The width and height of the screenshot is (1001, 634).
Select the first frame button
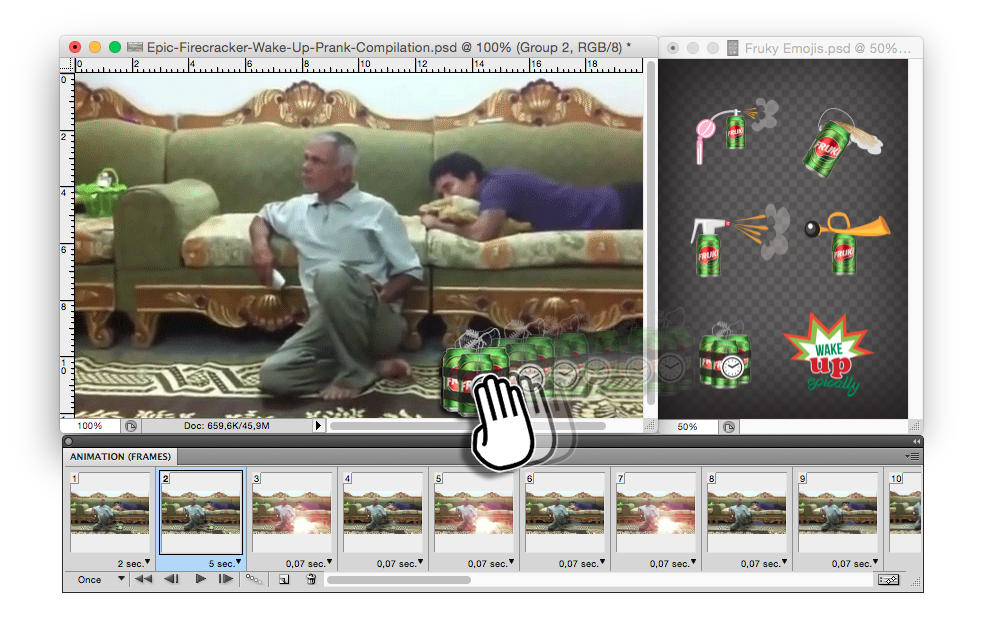tap(143, 579)
